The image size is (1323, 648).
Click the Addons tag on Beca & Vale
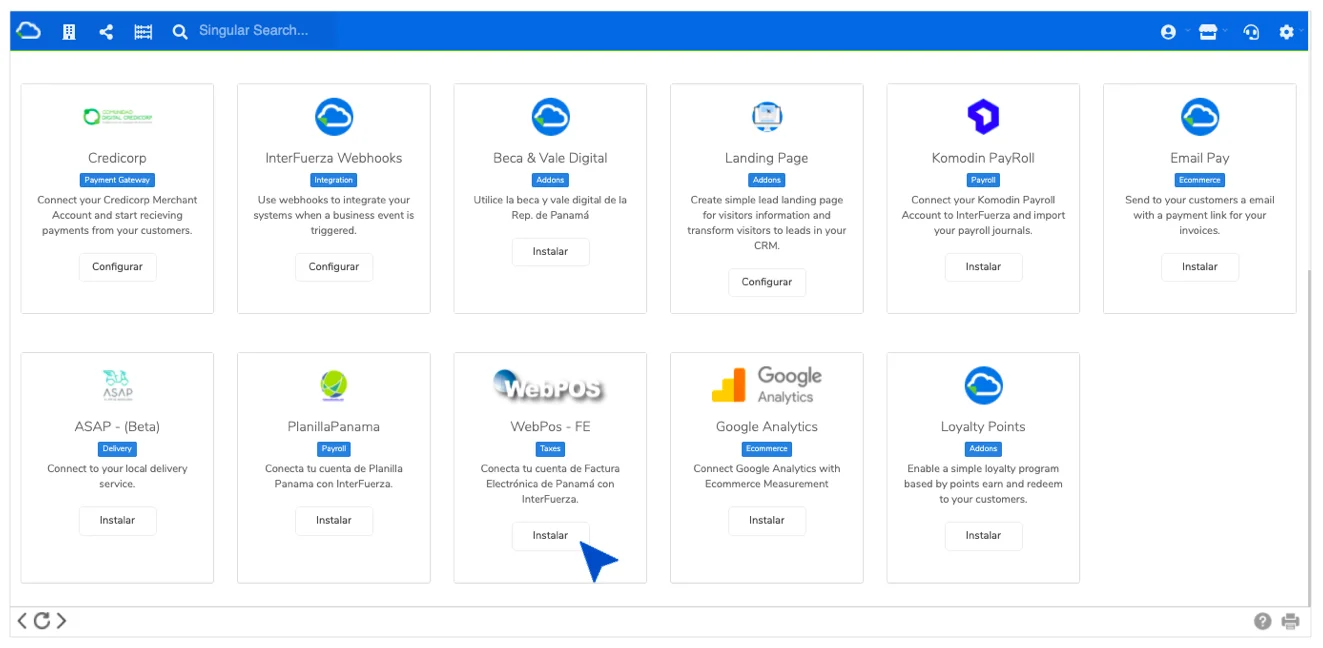pyautogui.click(x=550, y=180)
